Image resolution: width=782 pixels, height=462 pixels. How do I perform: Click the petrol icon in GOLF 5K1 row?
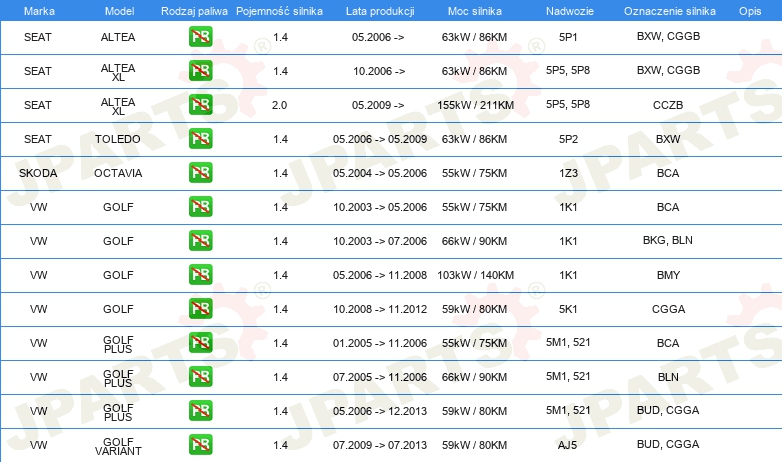click(200, 308)
